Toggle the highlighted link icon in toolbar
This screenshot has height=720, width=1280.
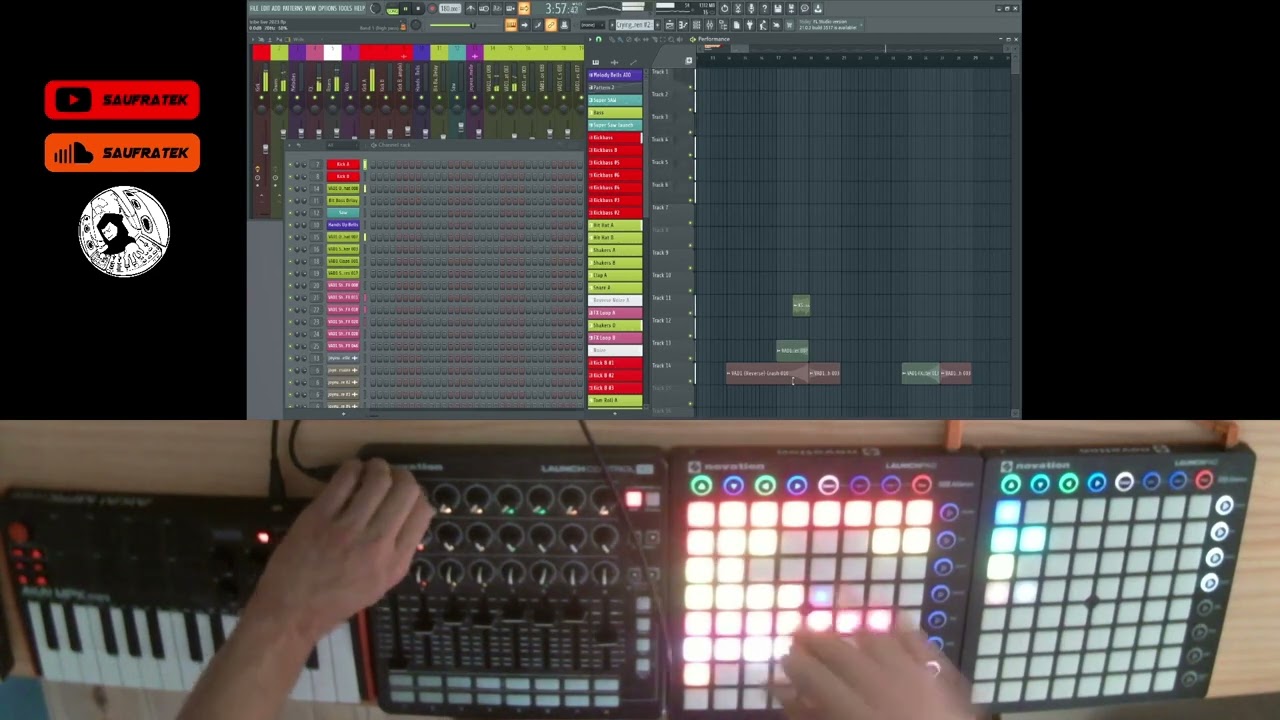pyautogui.click(x=550, y=25)
